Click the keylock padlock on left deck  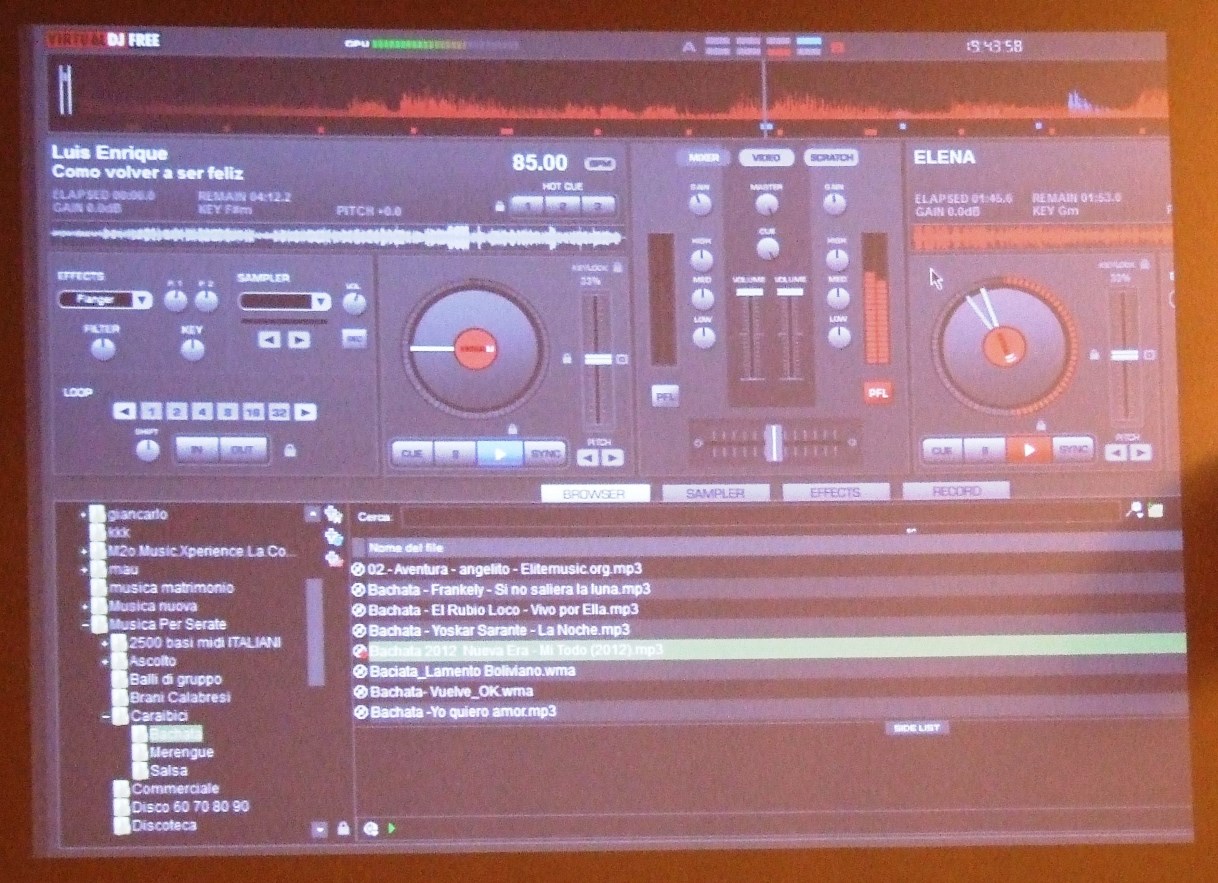(618, 267)
